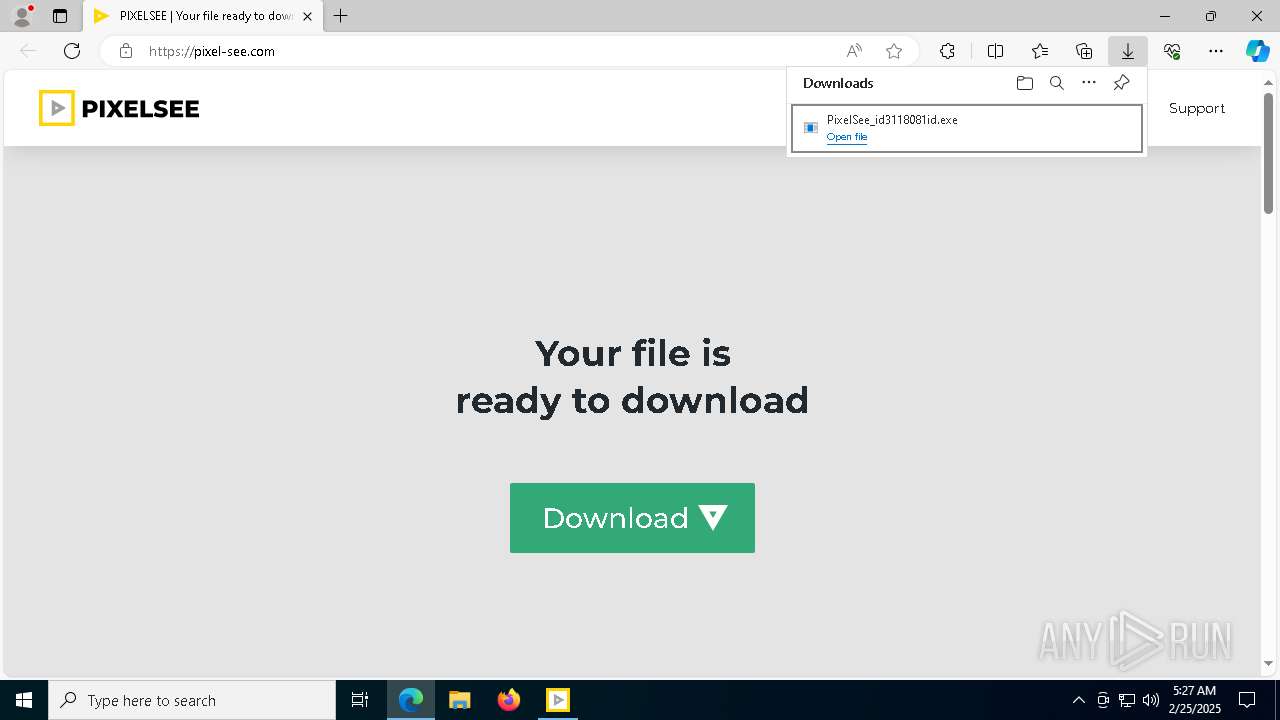Image resolution: width=1280 pixels, height=720 pixels.
Task: Open tab actions menu icon
Action: 60,16
